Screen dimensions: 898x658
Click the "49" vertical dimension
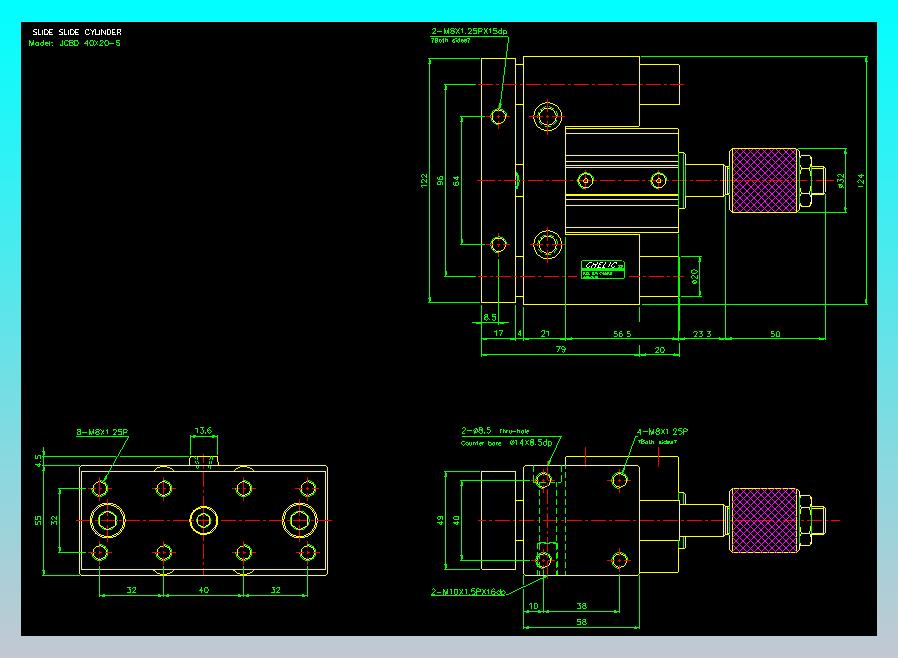(x=440, y=520)
